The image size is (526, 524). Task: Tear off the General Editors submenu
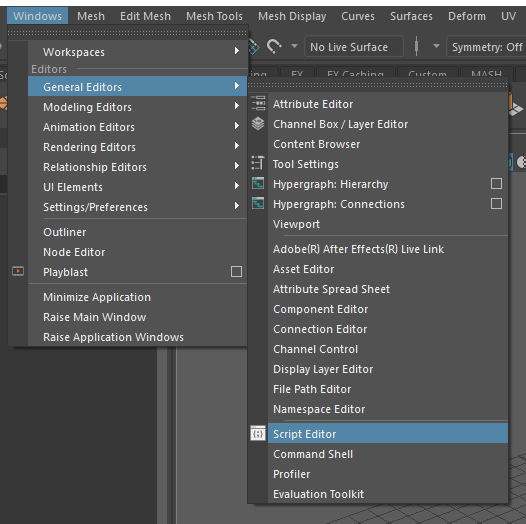coord(378,85)
